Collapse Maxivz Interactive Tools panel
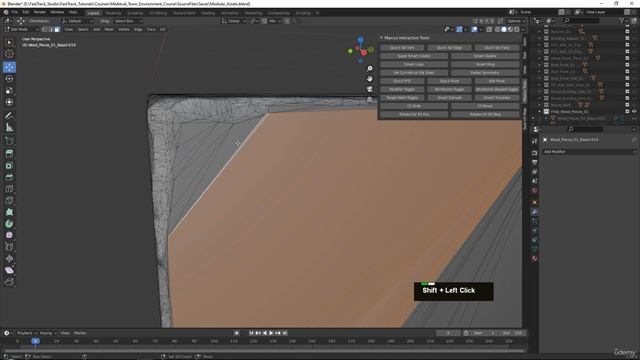This screenshot has width=640, height=360. 382,38
